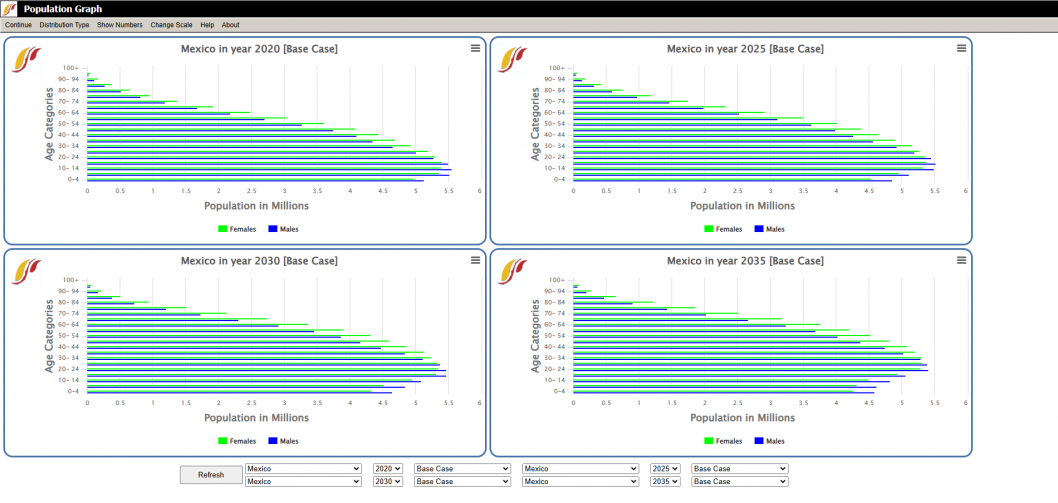Click the flame logo in the 2035 chart
This screenshot has width=1058, height=503.
pos(512,271)
